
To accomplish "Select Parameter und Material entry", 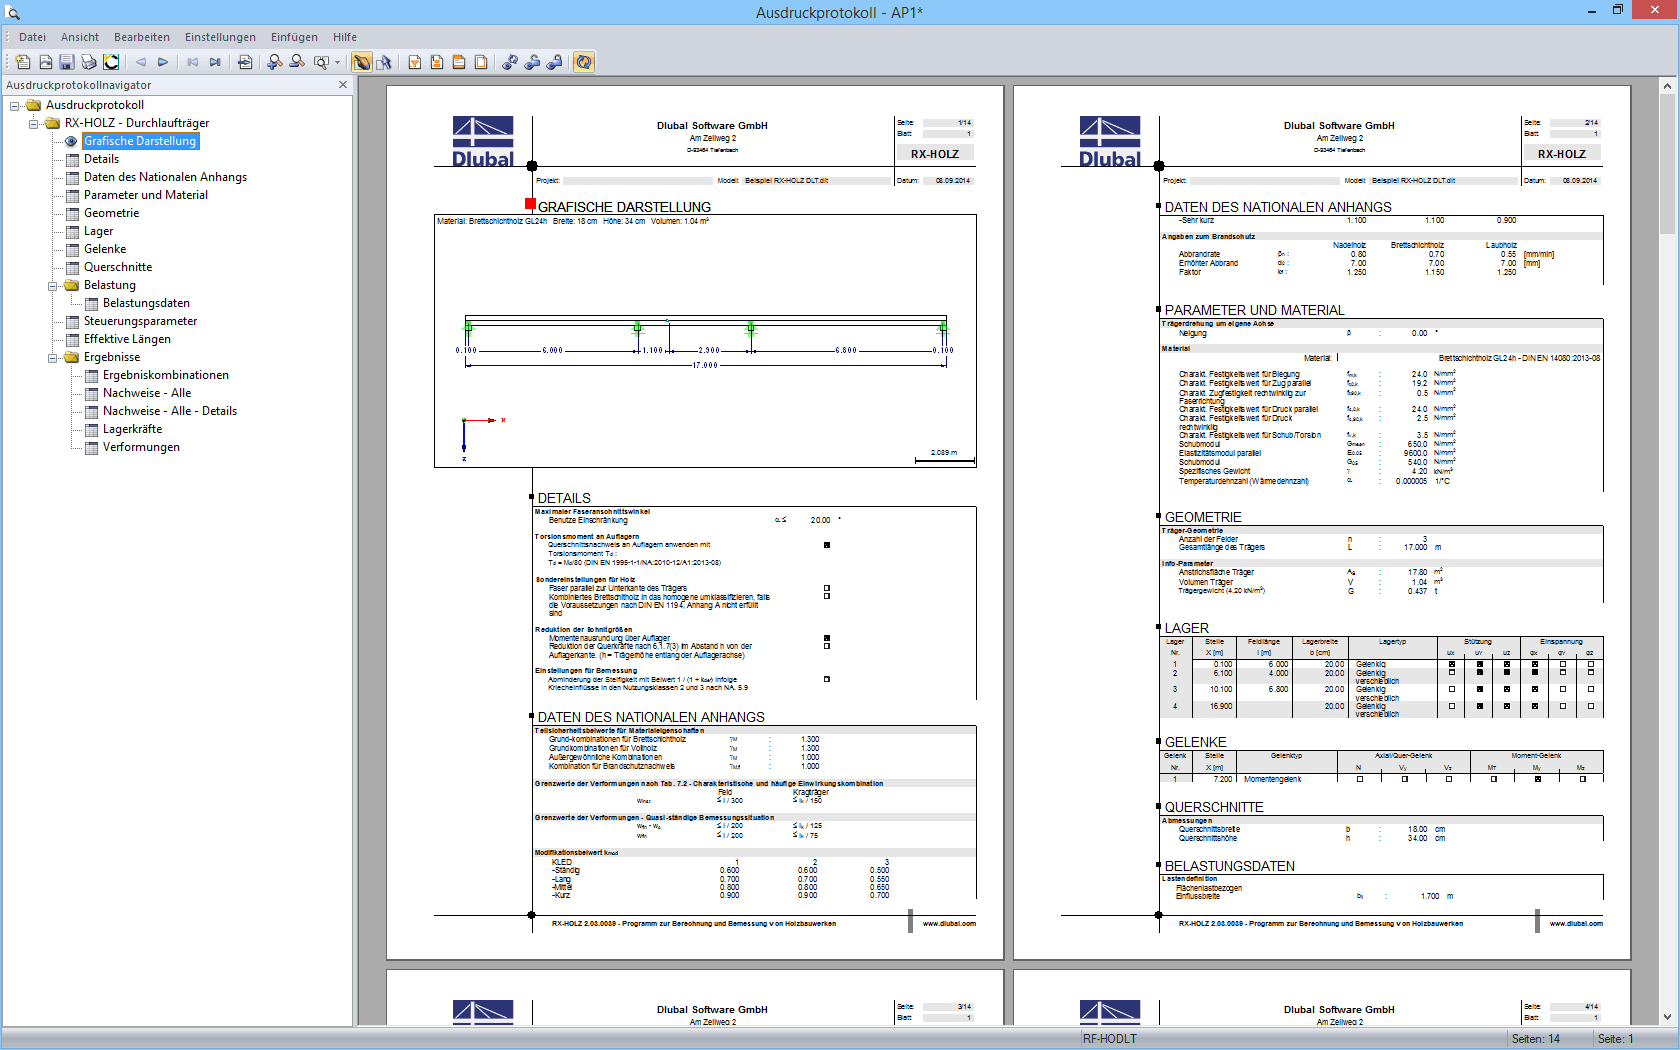I will [146, 195].
